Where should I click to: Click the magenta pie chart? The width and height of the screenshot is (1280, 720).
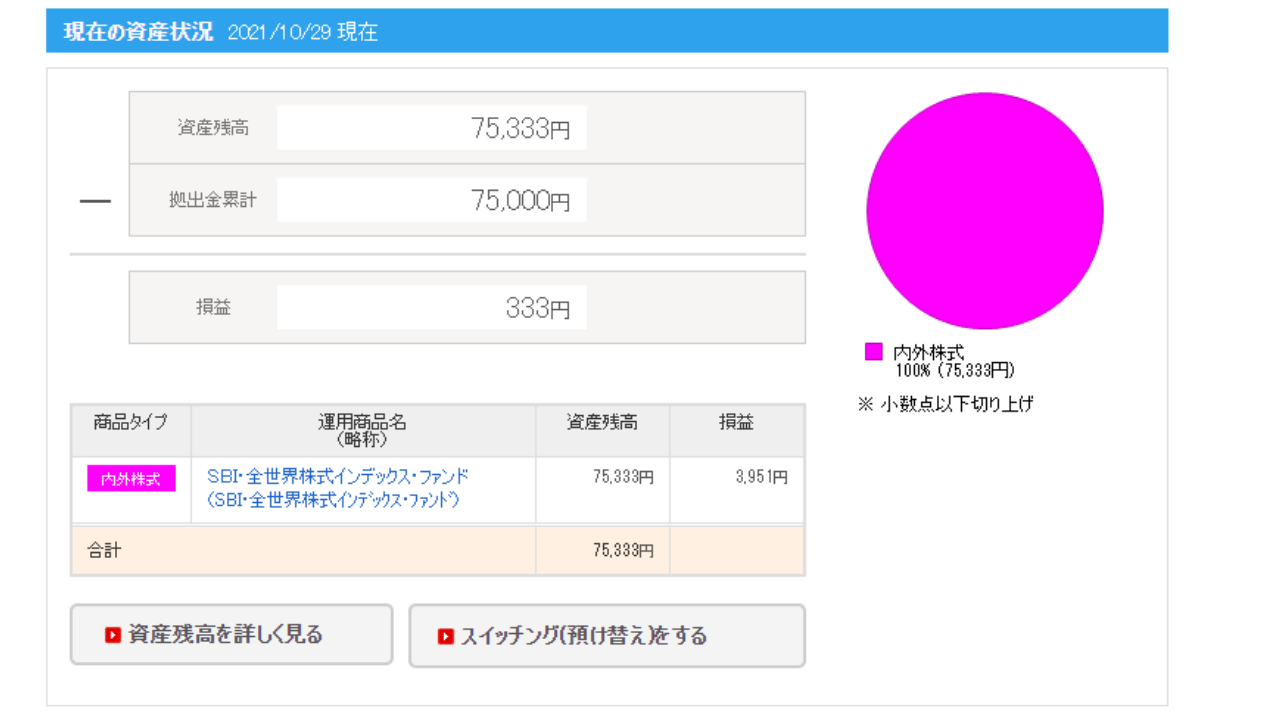(985, 211)
